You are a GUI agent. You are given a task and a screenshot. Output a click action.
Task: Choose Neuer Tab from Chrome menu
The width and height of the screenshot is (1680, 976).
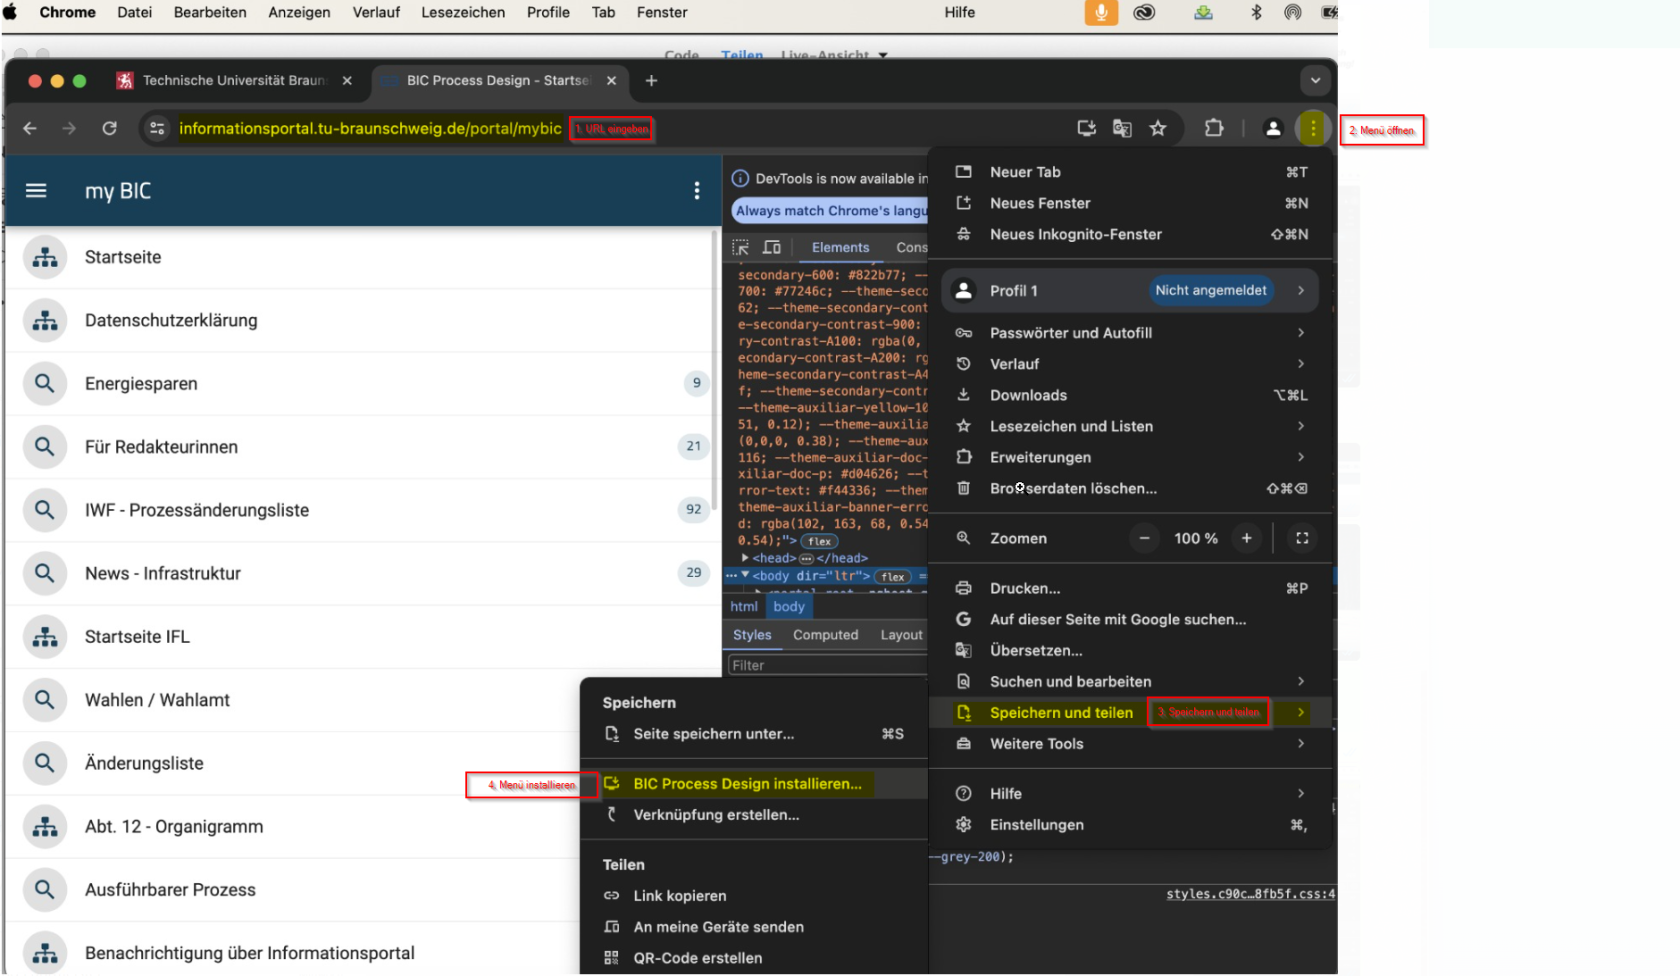click(x=1131, y=172)
